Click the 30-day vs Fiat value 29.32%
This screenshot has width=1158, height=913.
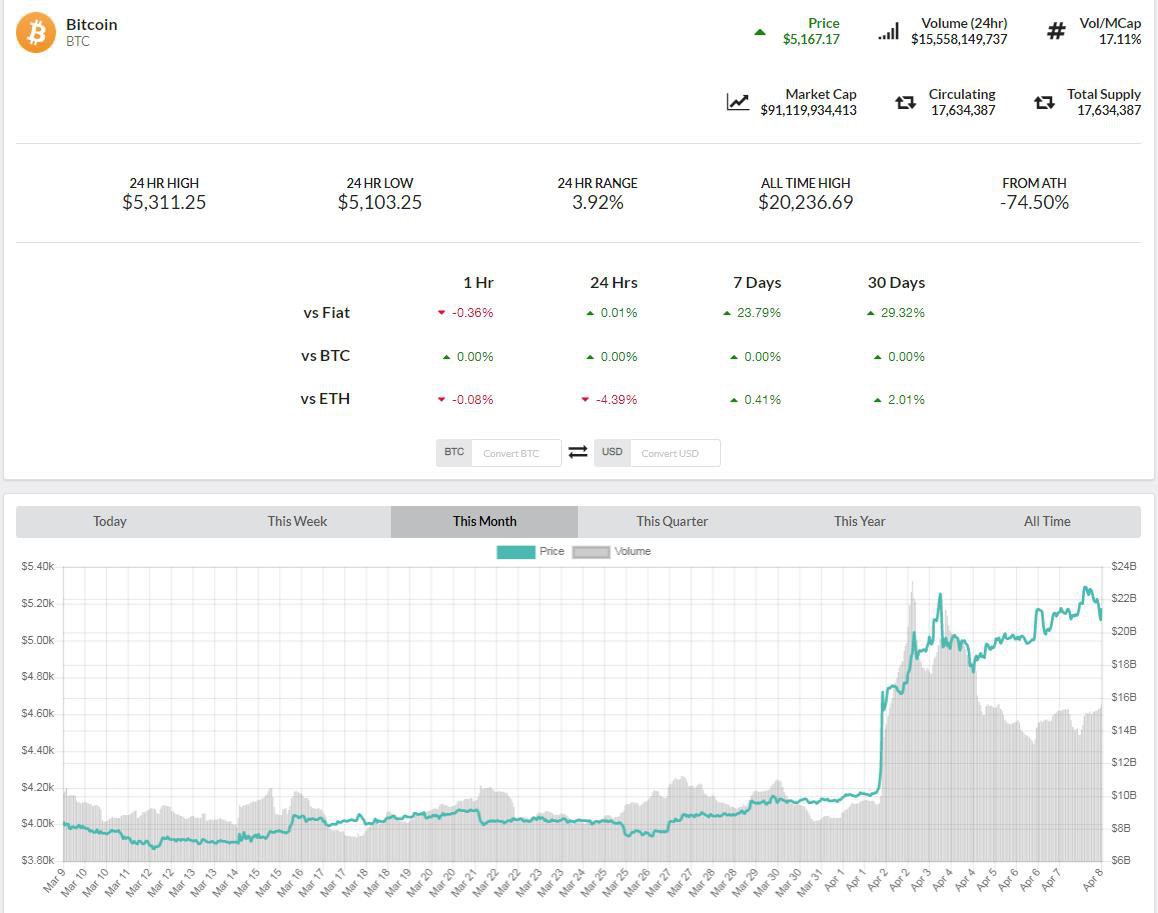(x=902, y=312)
